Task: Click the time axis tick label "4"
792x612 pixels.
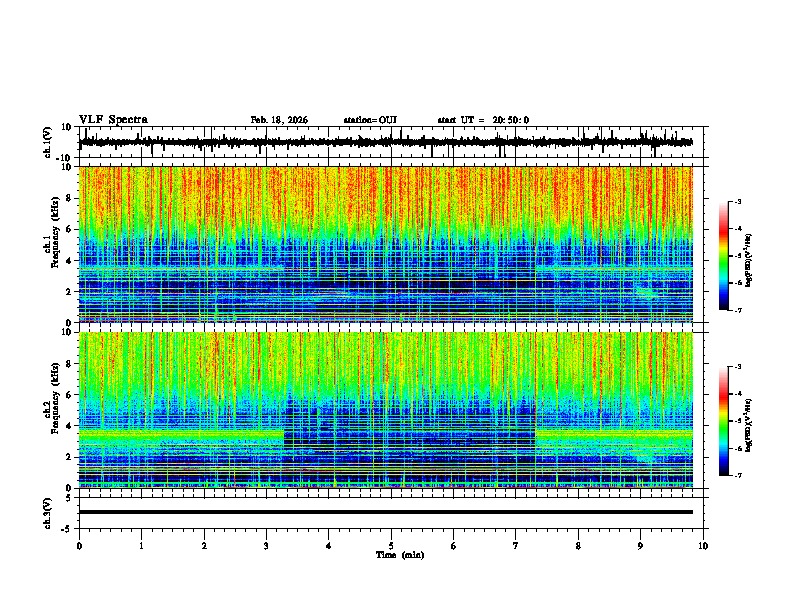Action: (329, 546)
